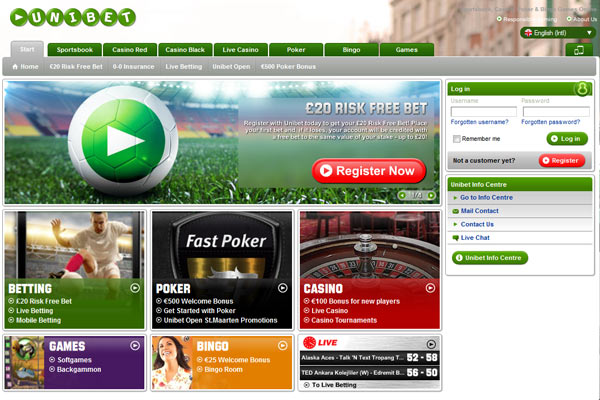
Task: Click the Home house icon
Action: pyautogui.click(x=15, y=67)
